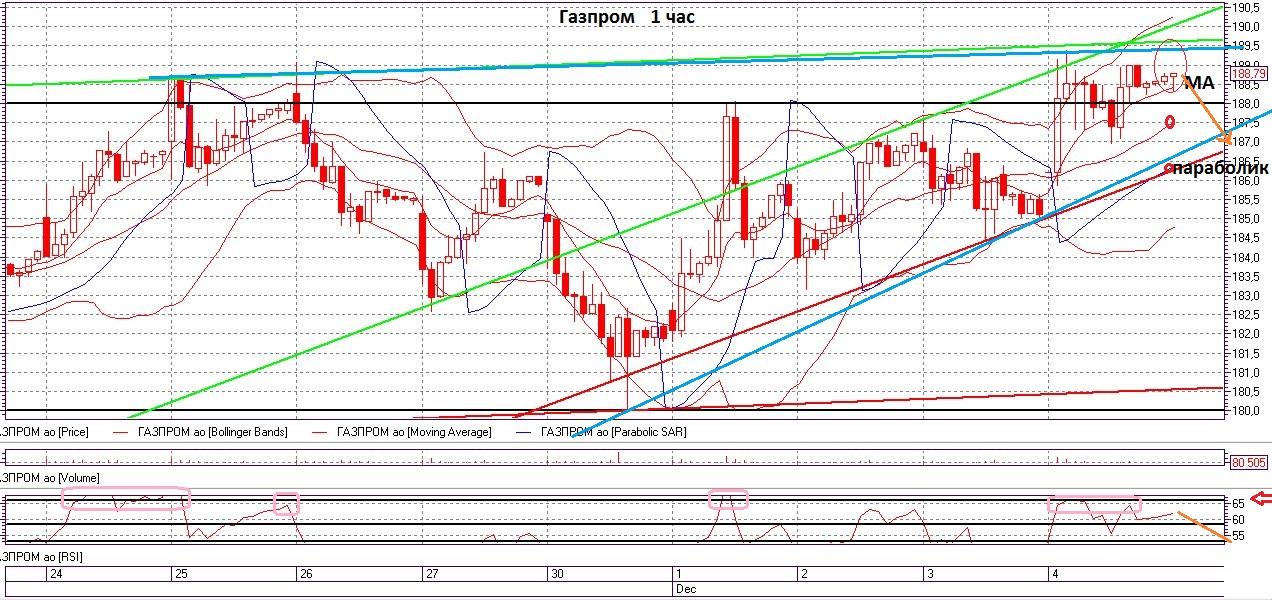This screenshot has height=600, width=1272.
Task: Click price axis label 190,5
Action: (1245, 8)
